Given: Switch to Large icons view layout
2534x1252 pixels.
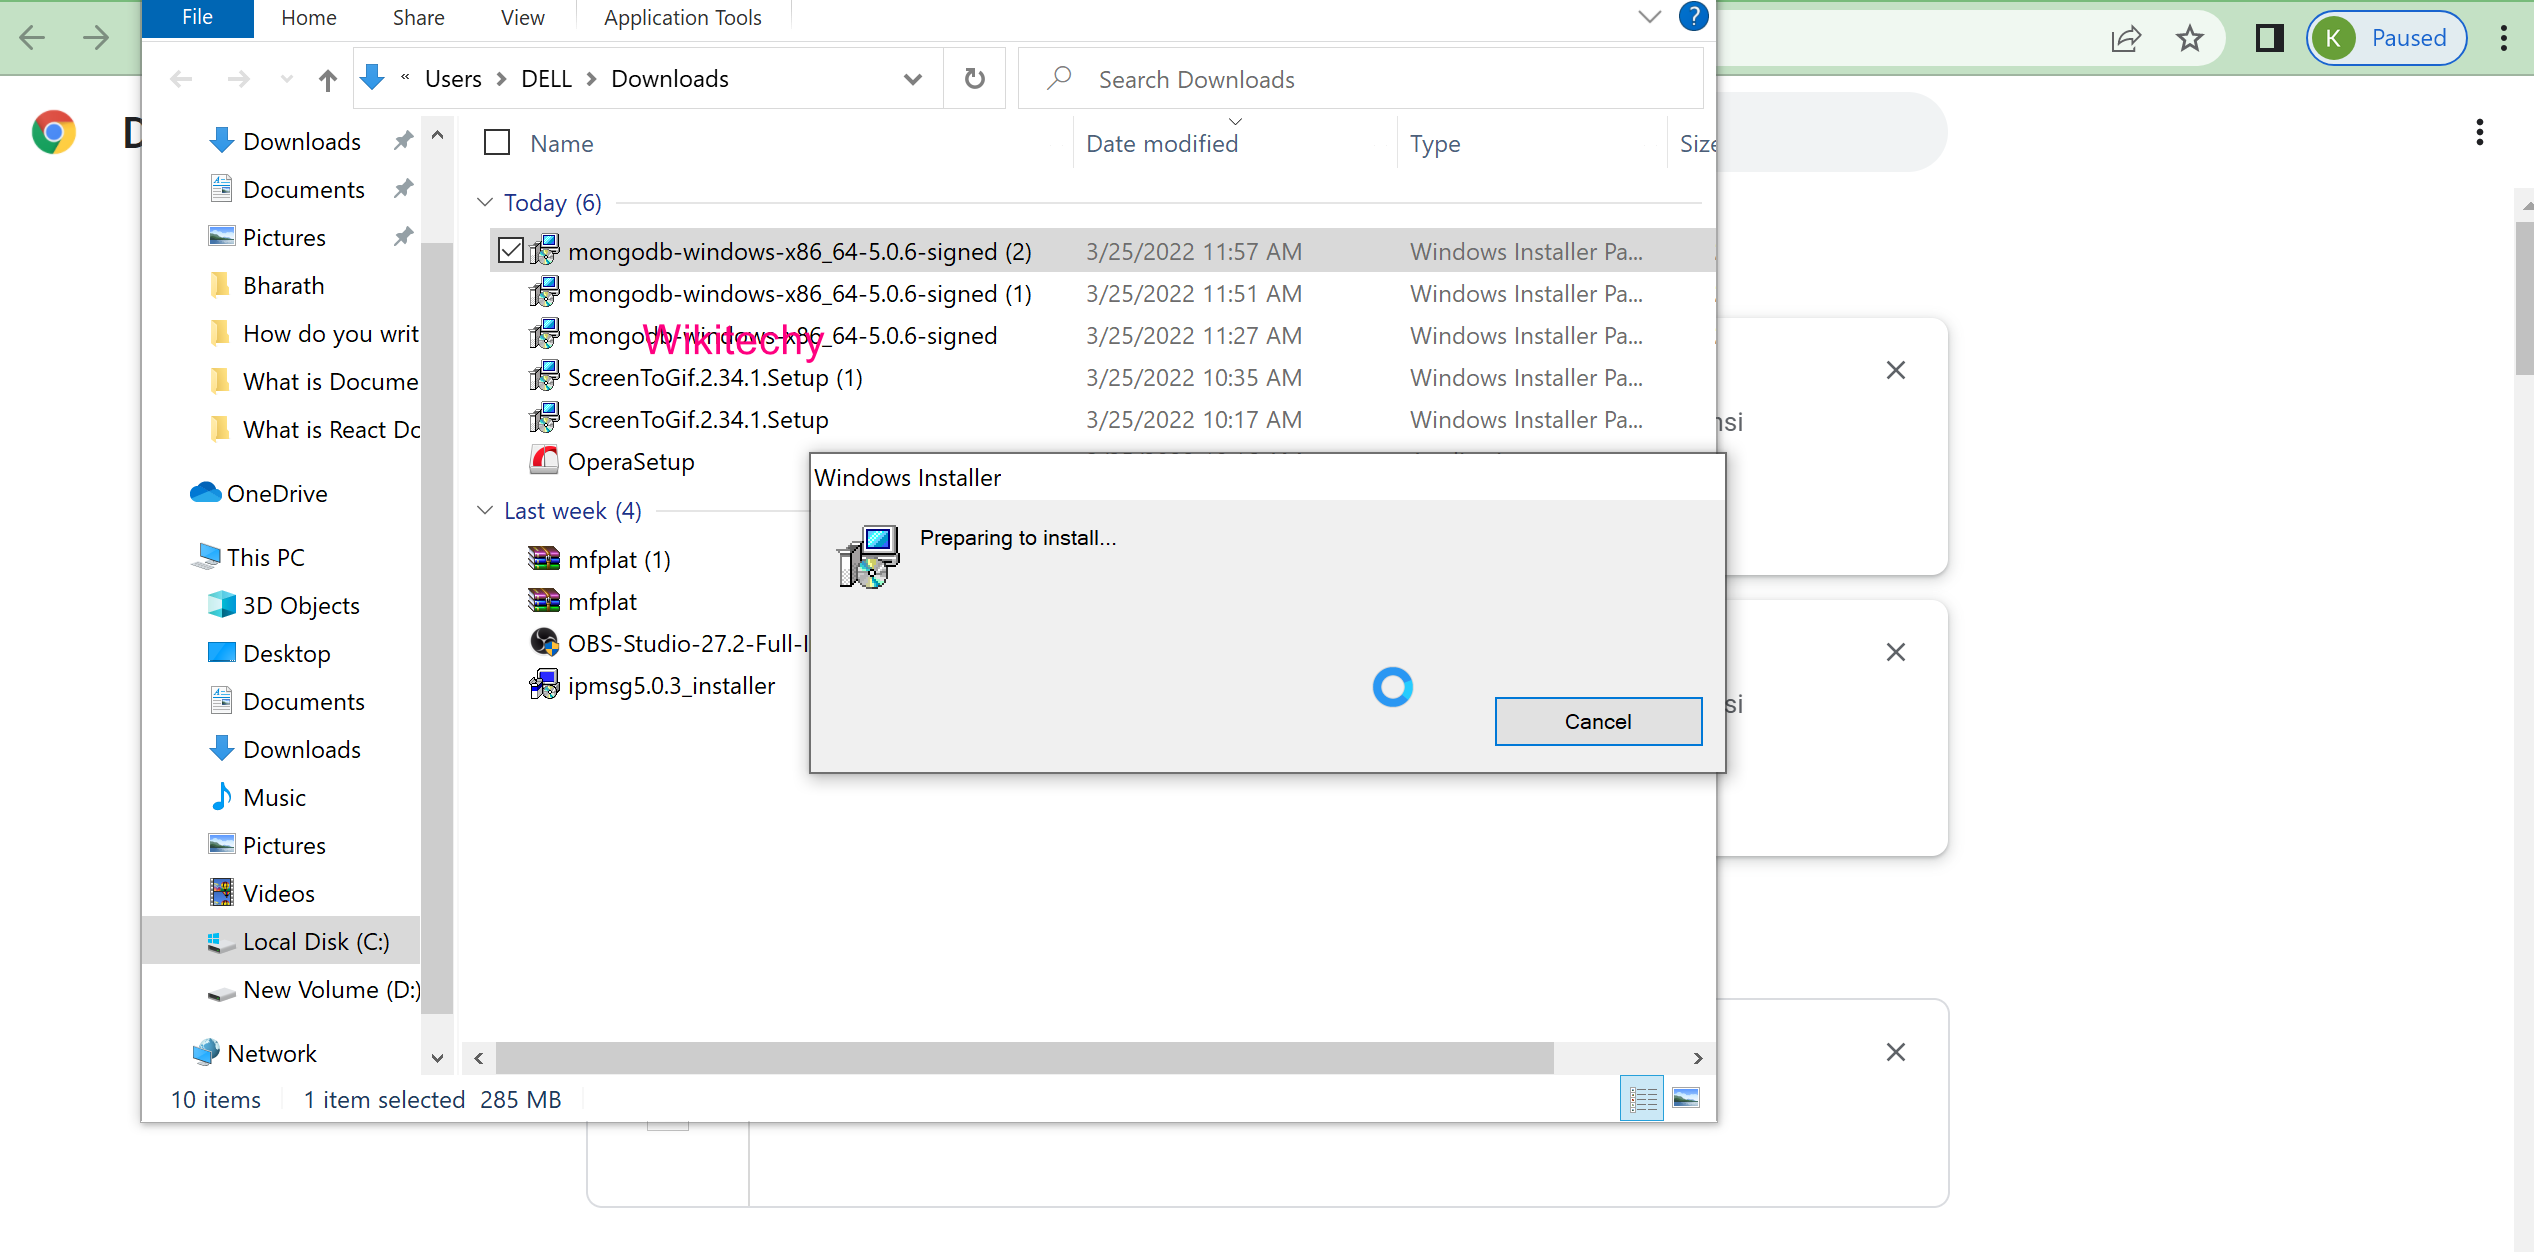Looking at the screenshot, I should click(x=1686, y=1099).
